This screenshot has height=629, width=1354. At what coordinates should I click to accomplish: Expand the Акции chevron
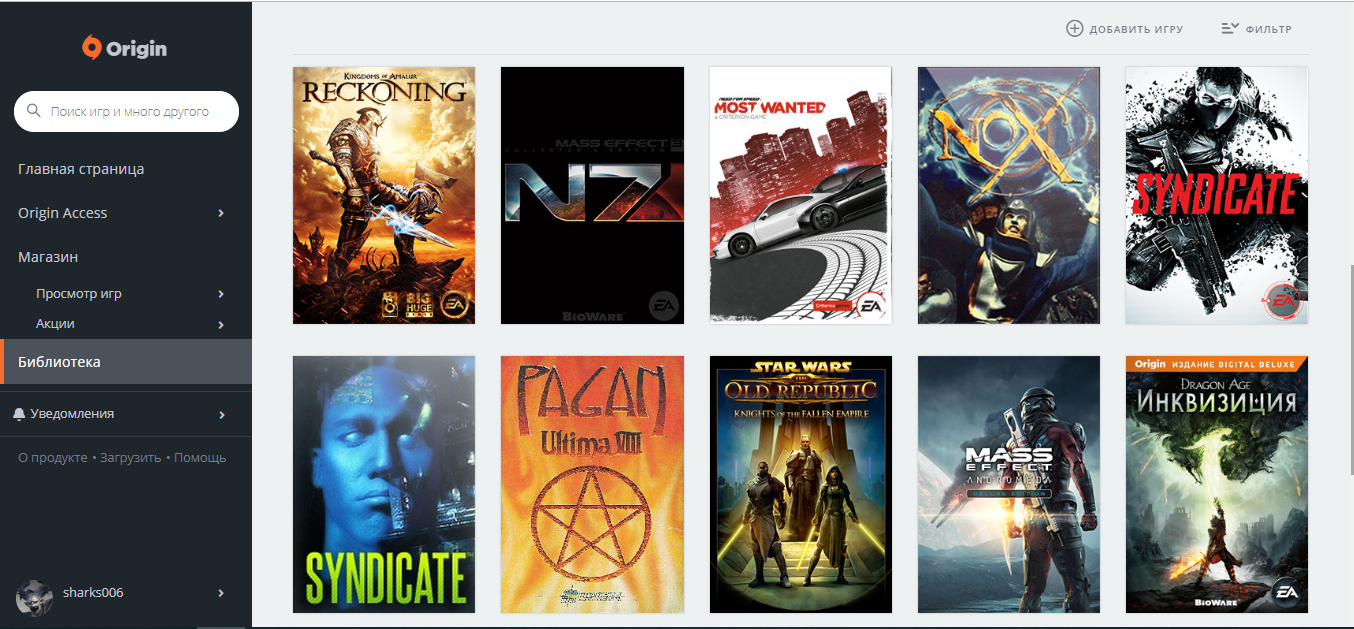pos(221,324)
